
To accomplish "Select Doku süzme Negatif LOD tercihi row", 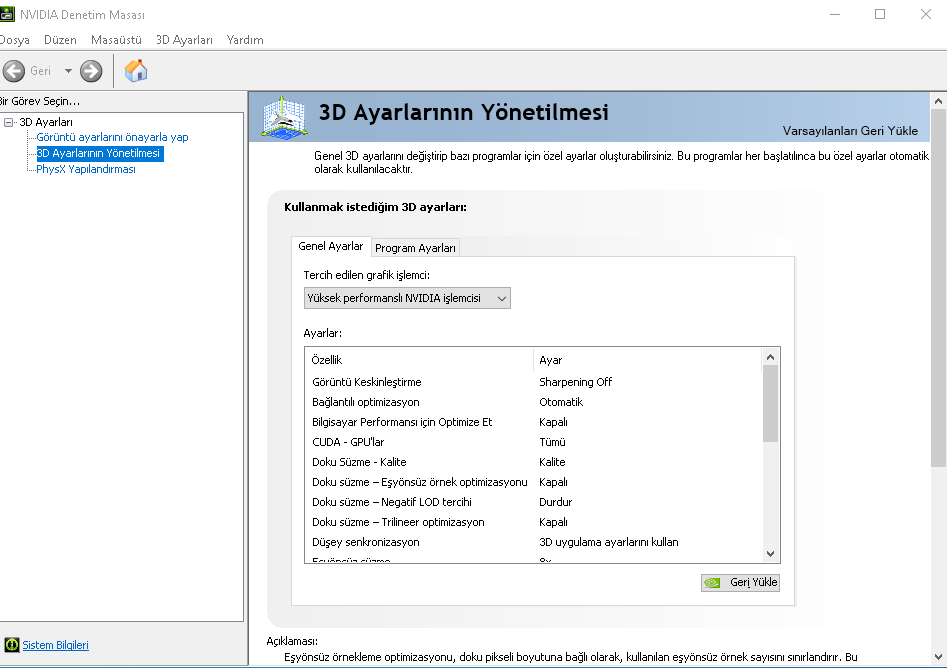I will (534, 502).
